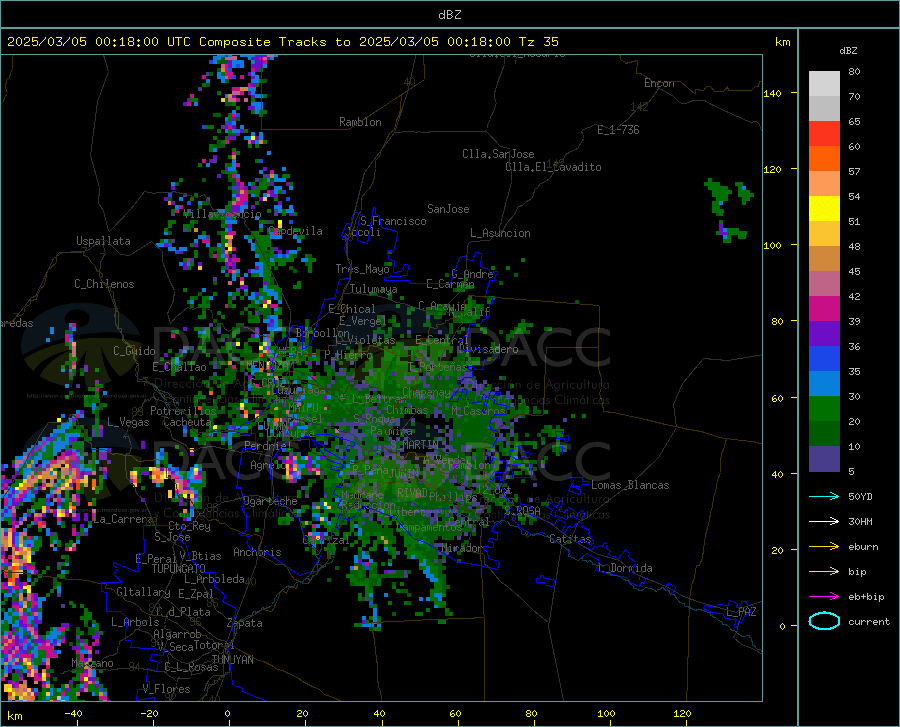900x727 pixels.
Task: Click the Tres_Mayo label
Action: (362, 269)
